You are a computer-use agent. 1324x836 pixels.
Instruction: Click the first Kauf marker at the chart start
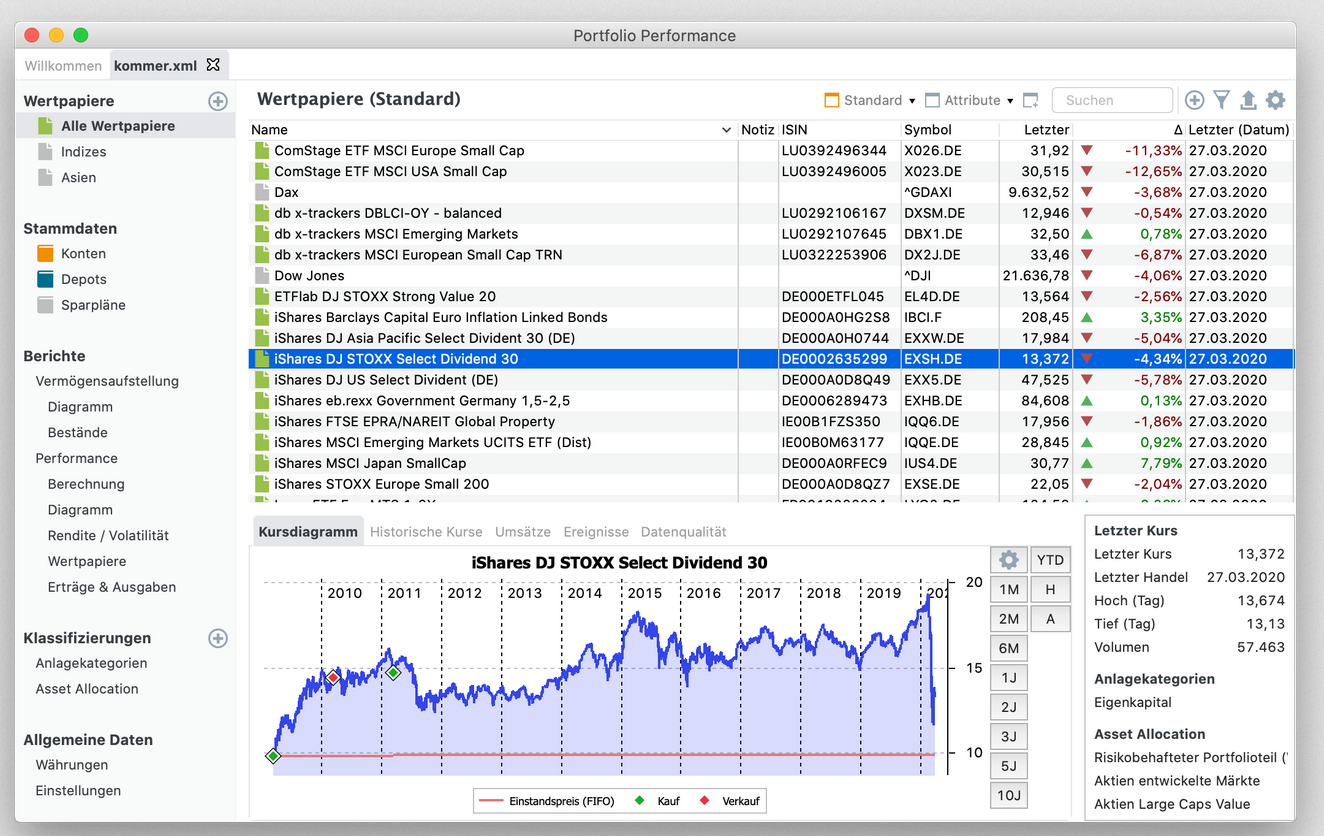[x=273, y=756]
